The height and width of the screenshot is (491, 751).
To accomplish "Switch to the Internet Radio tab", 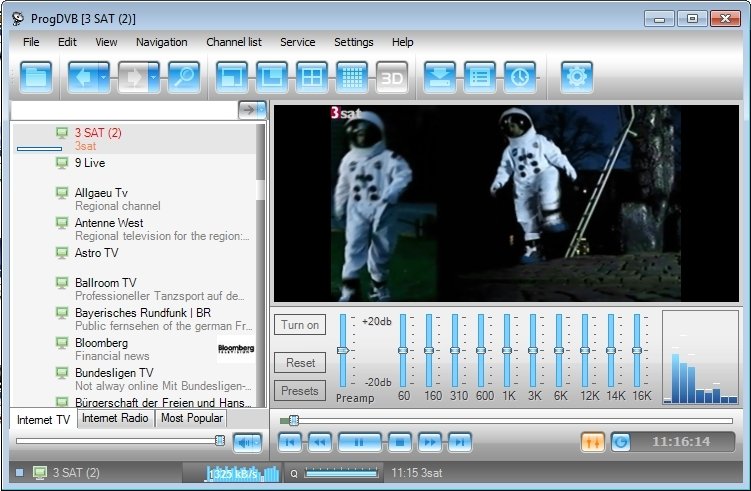I will pos(115,418).
